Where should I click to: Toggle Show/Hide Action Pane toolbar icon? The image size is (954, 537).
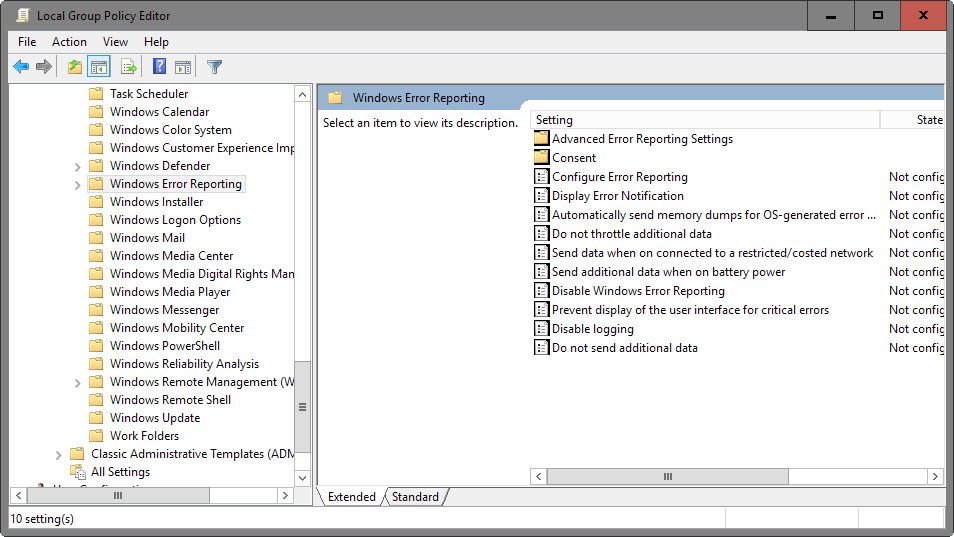click(x=183, y=67)
